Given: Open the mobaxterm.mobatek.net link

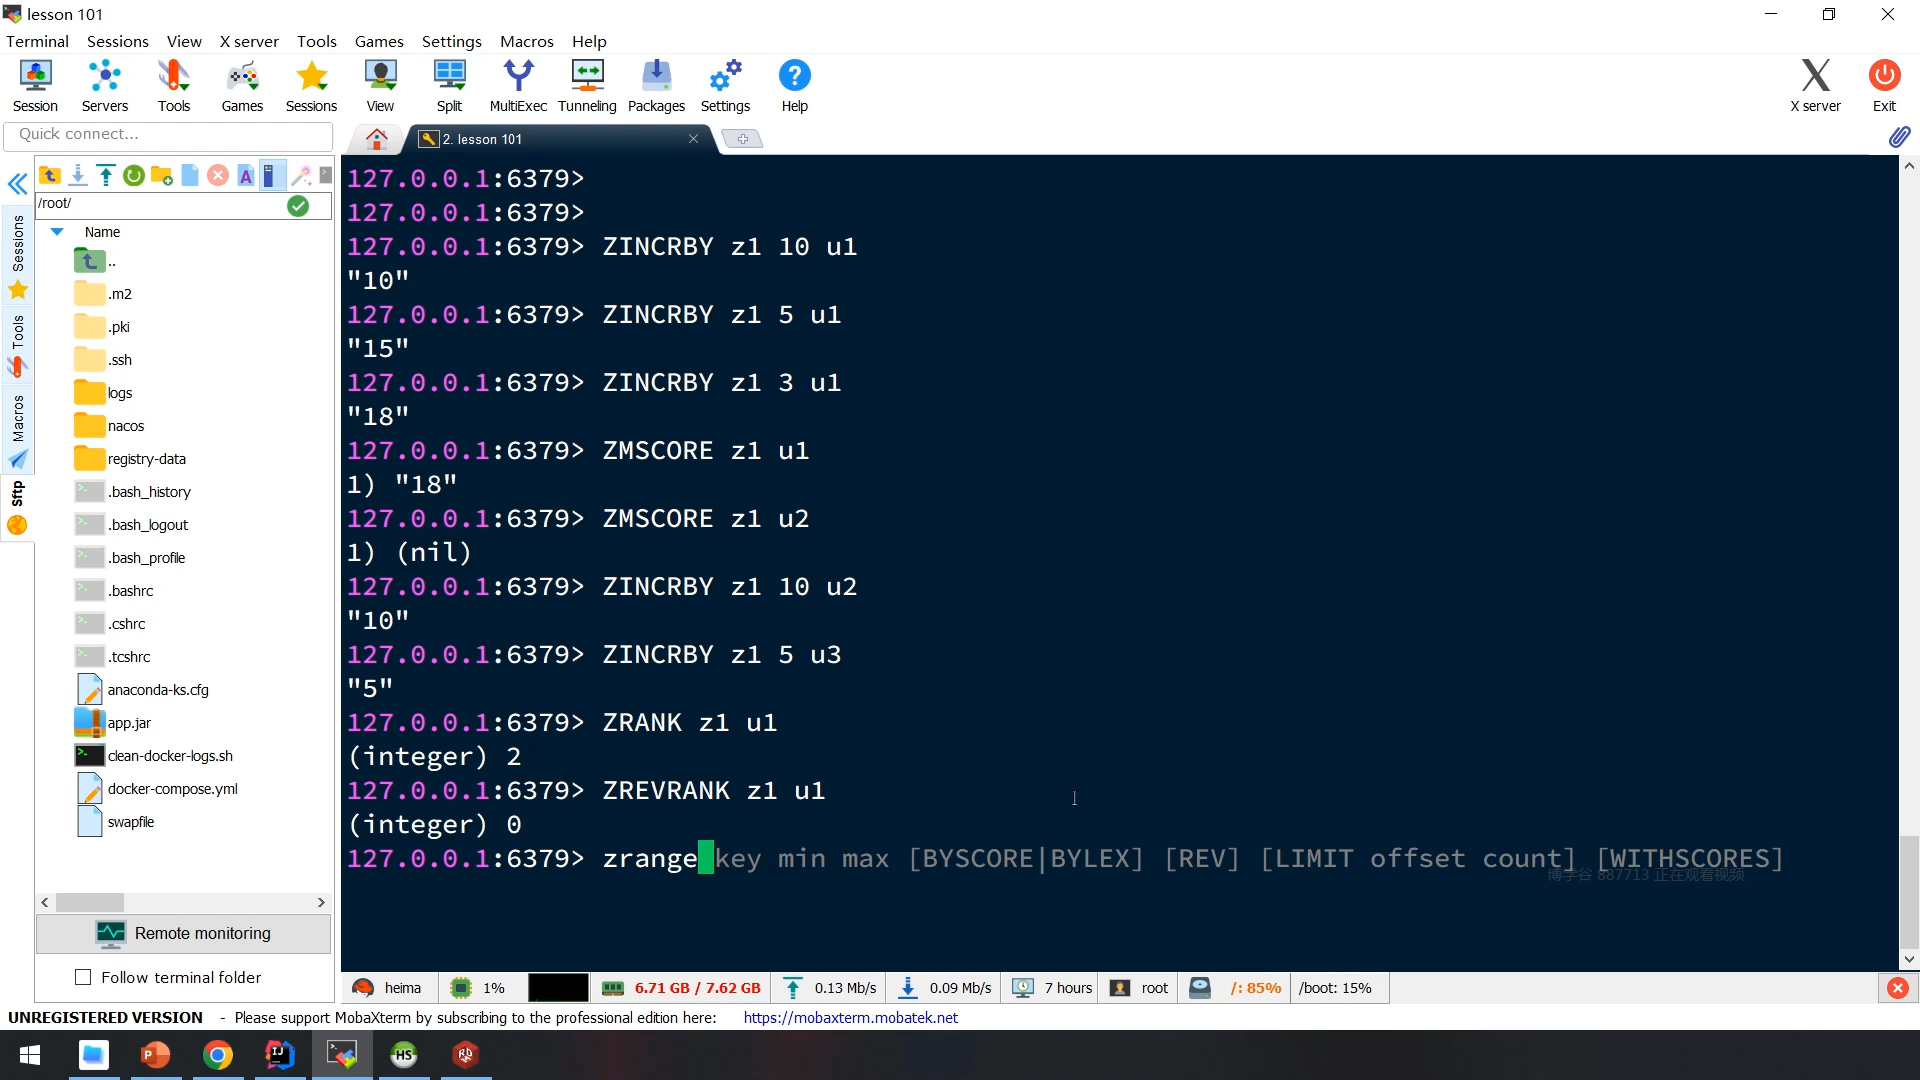Looking at the screenshot, I should click(850, 1017).
